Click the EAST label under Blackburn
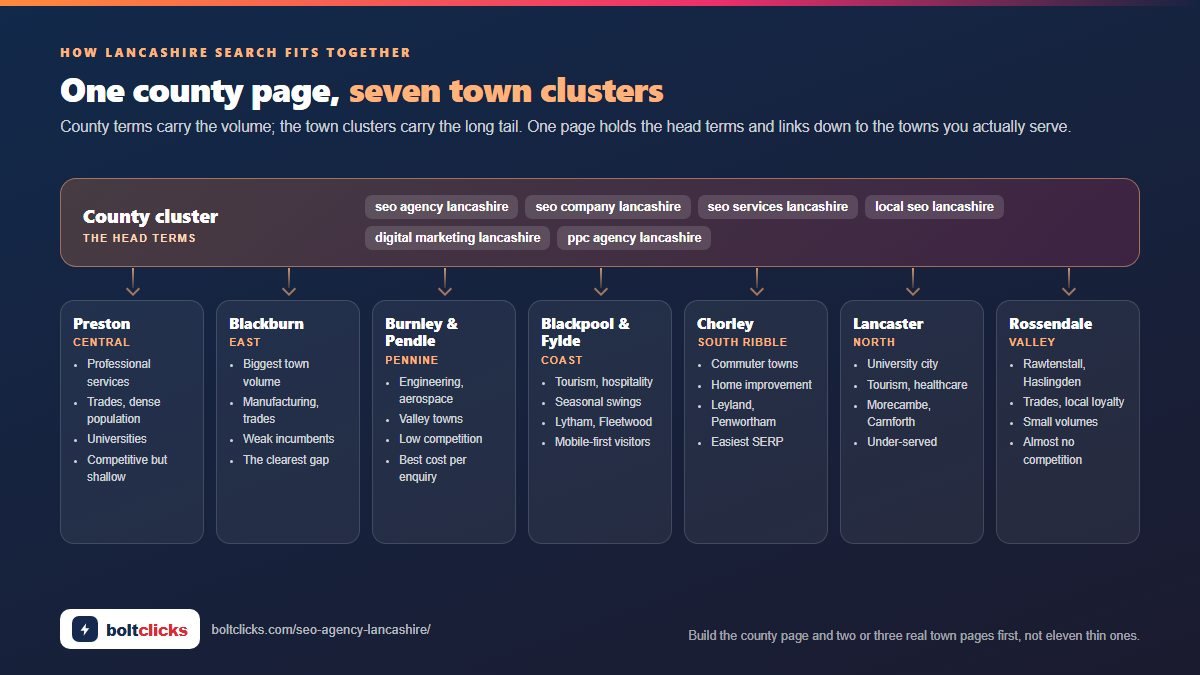Image resolution: width=1200 pixels, height=675 pixels. 245,342
